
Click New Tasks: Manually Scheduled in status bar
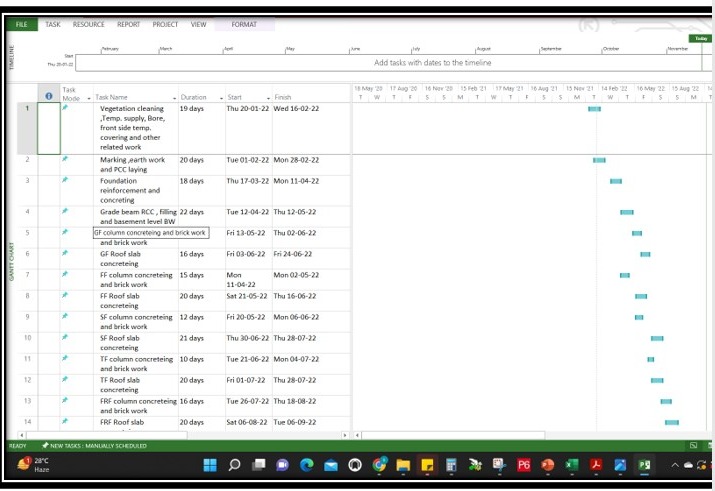pos(95,446)
